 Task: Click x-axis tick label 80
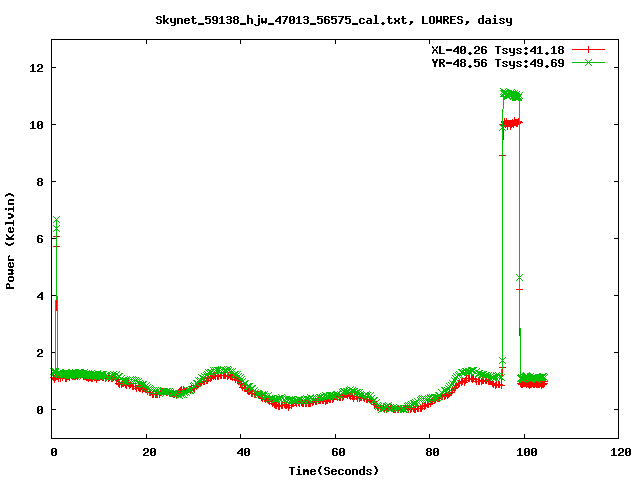coord(432,452)
